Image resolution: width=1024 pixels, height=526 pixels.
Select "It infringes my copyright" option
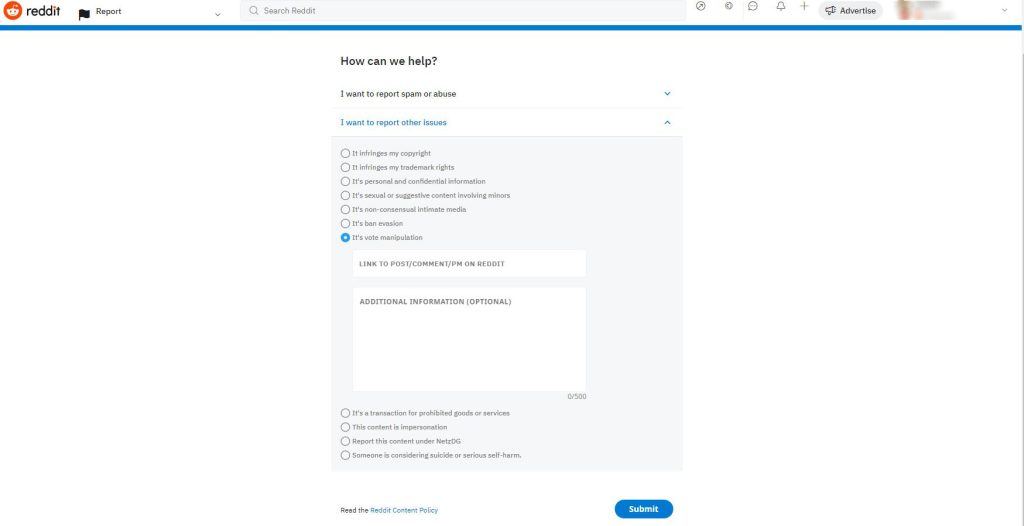(x=346, y=153)
